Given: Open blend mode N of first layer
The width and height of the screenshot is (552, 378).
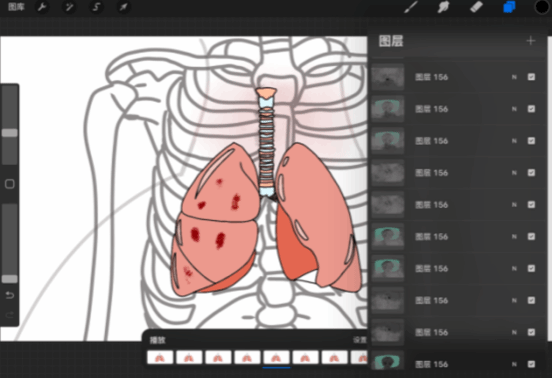Looking at the screenshot, I should pyautogui.click(x=514, y=77).
